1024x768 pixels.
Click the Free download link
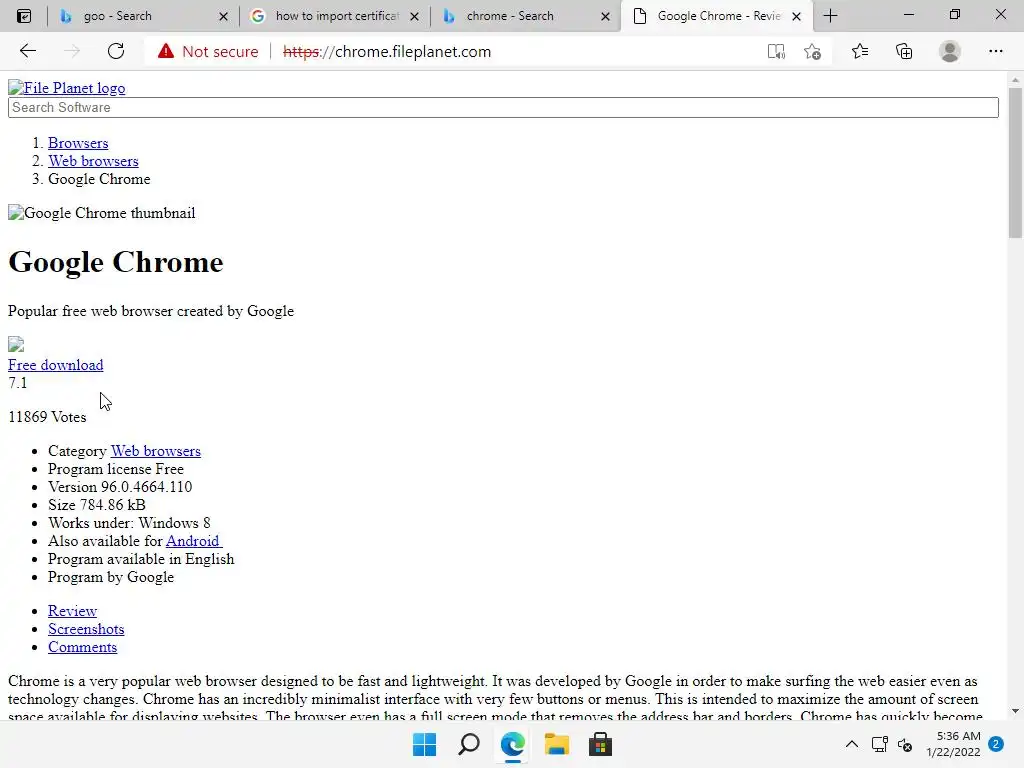tap(56, 365)
